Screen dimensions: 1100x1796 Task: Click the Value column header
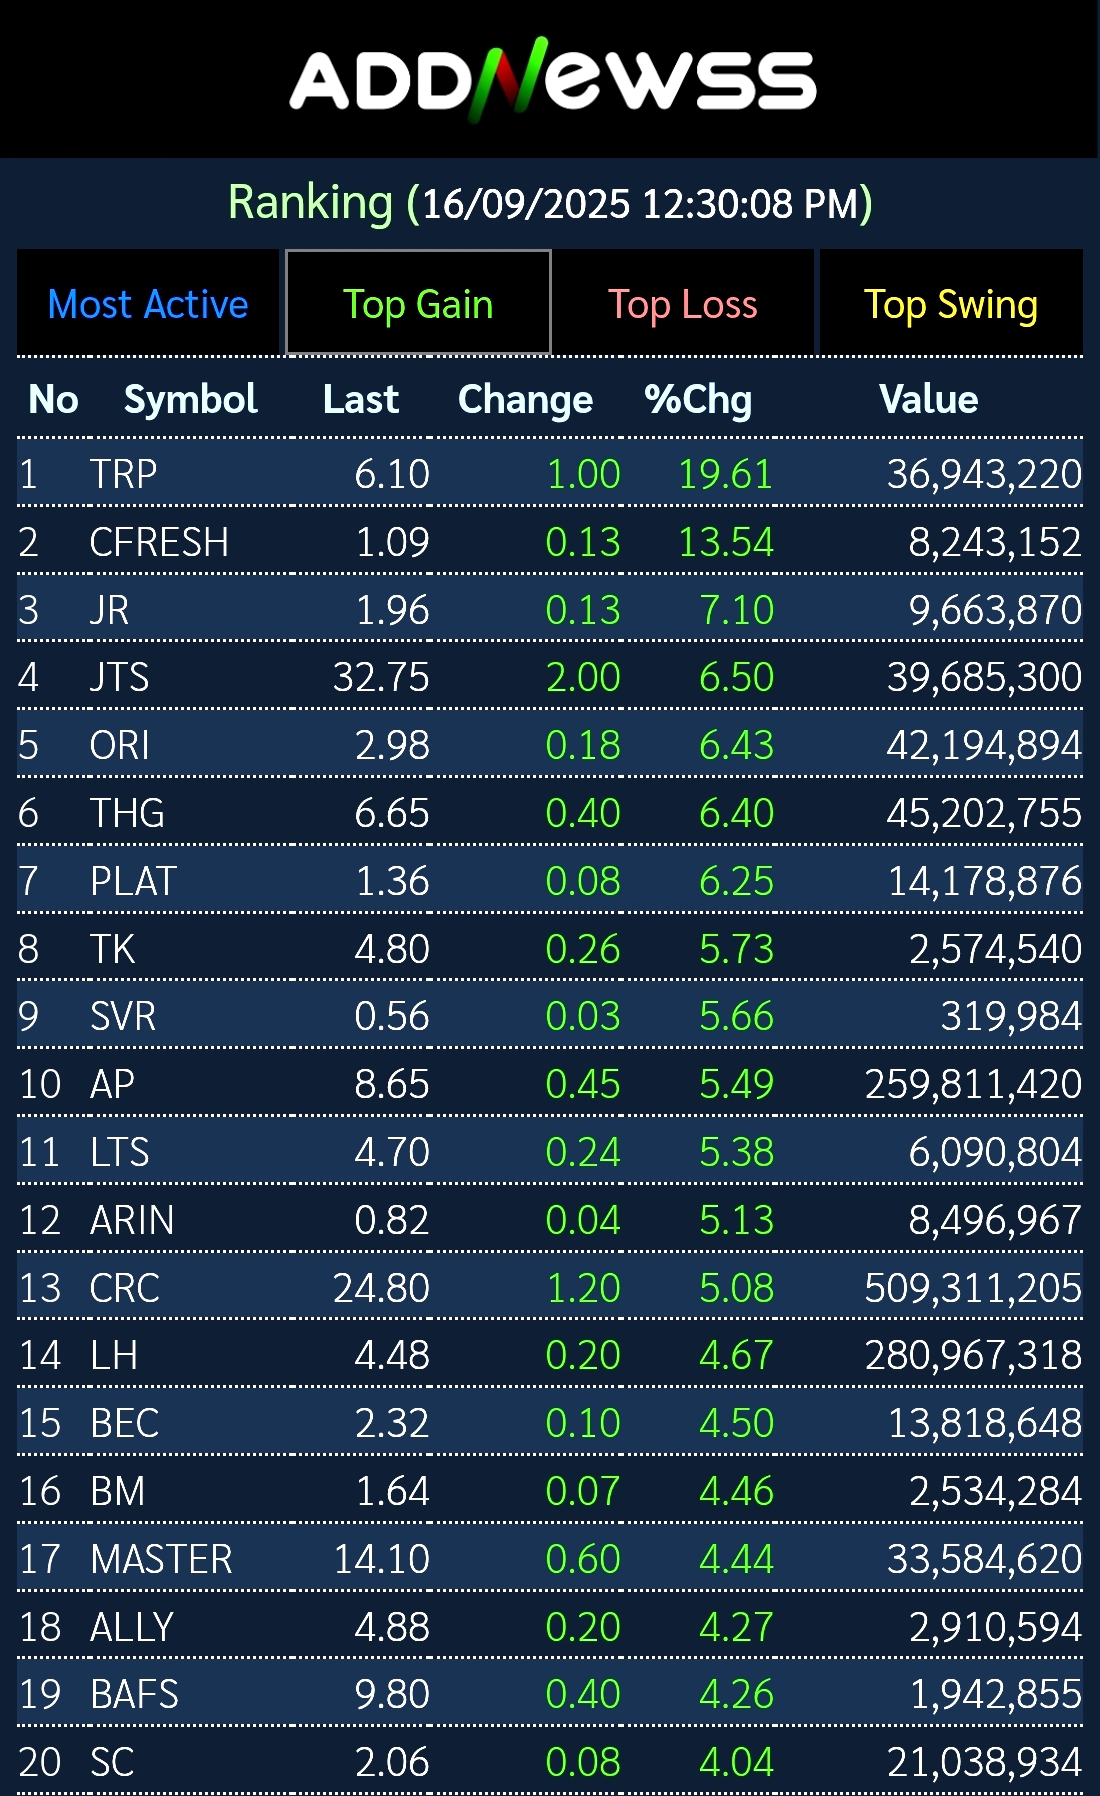928,399
